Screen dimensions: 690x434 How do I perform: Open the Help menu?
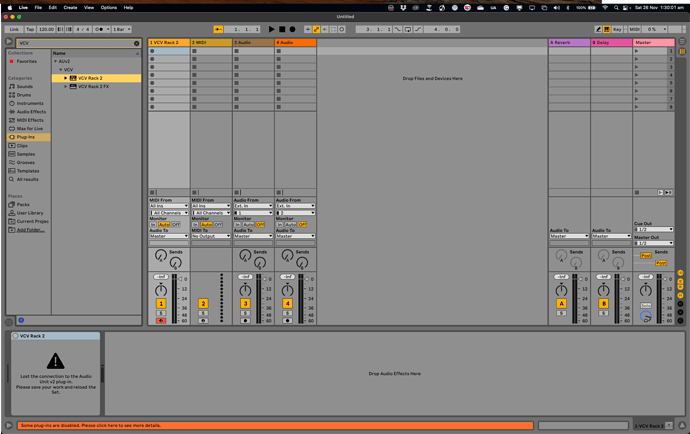point(128,7)
